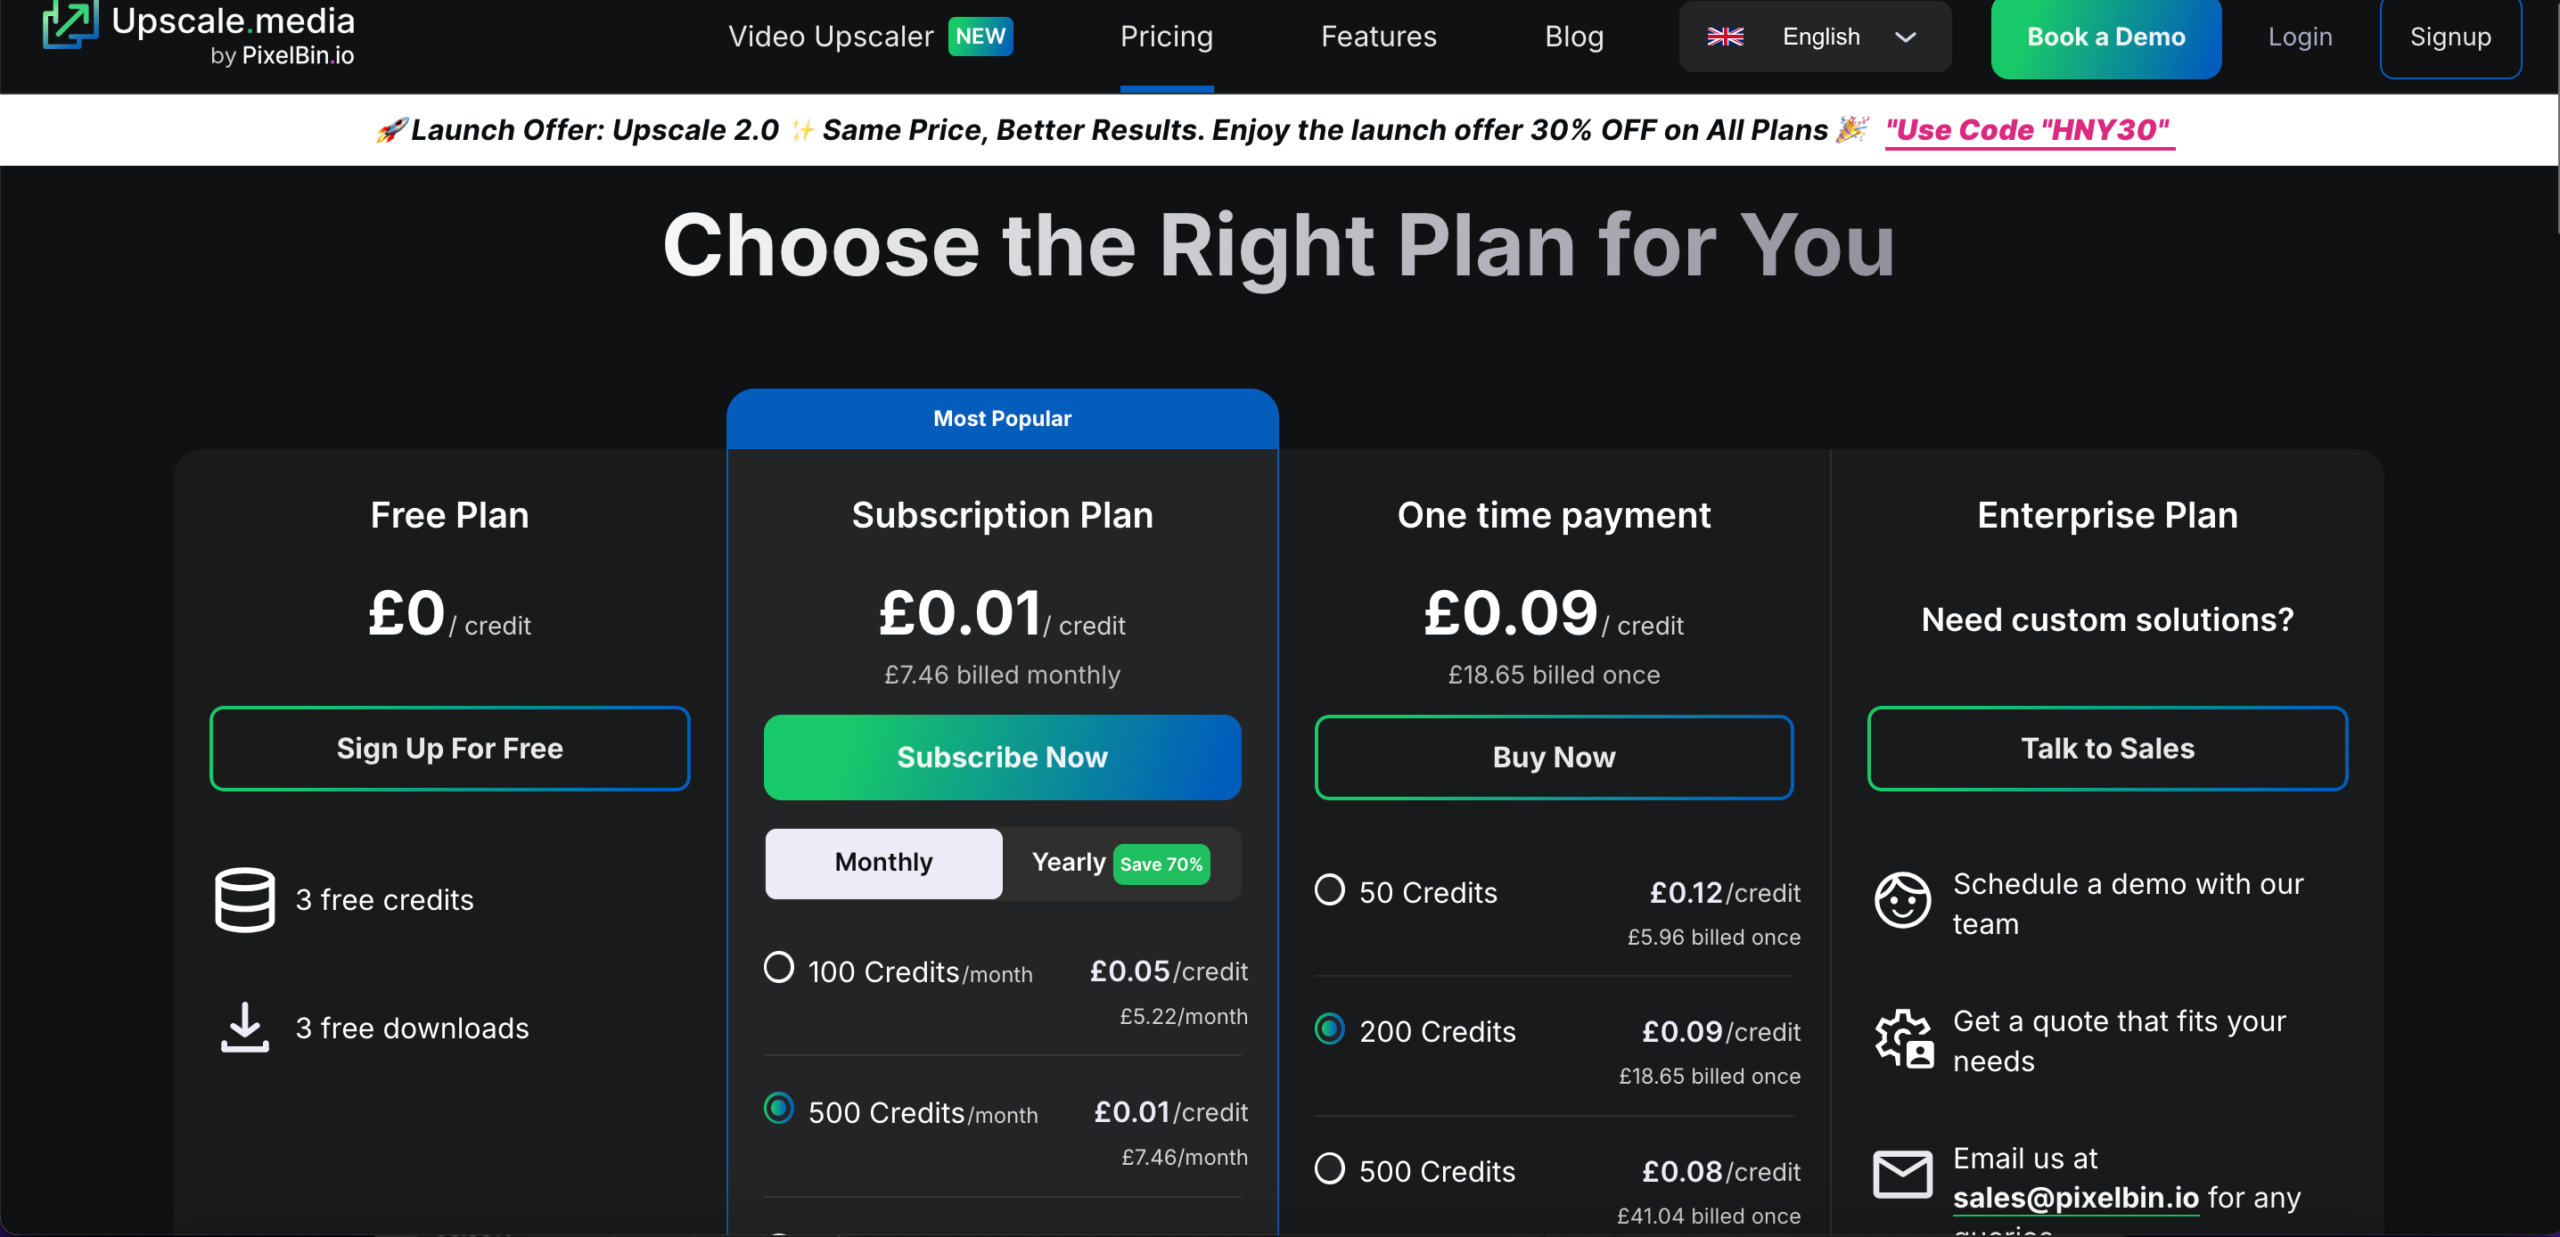Click the schedule demo face icon
2560x1237 pixels.
click(1902, 900)
